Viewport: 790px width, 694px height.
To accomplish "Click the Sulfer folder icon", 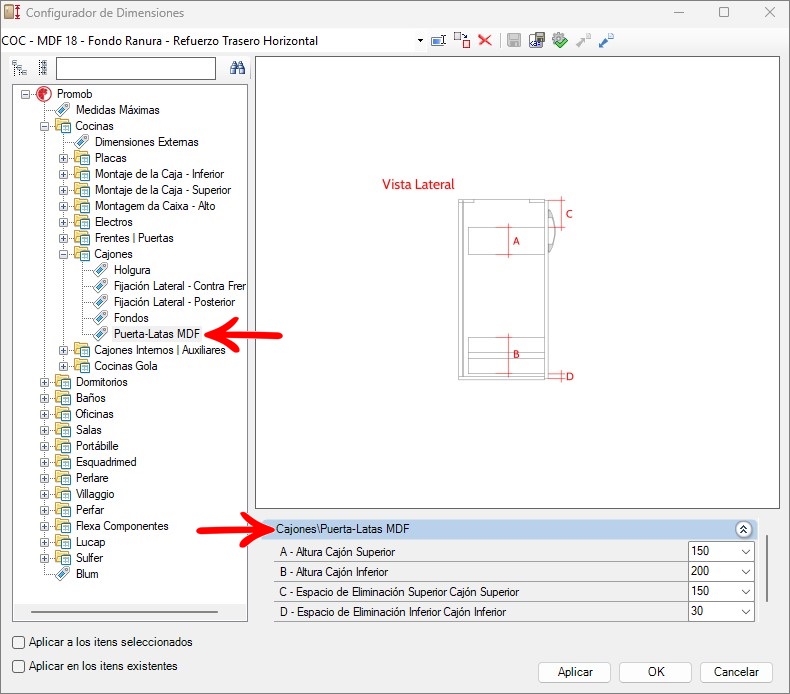I will tap(63, 558).
